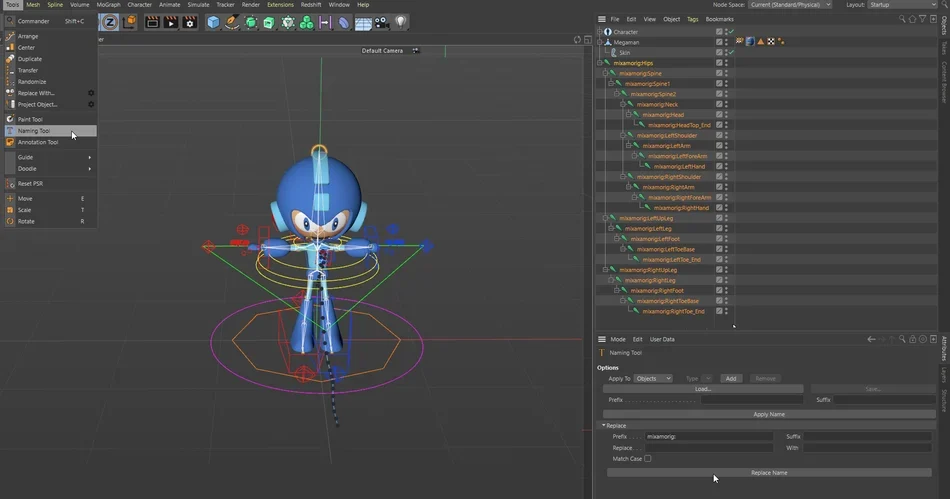Click Megaman checkerboard UVW tag
950x499 pixels.
771,42
